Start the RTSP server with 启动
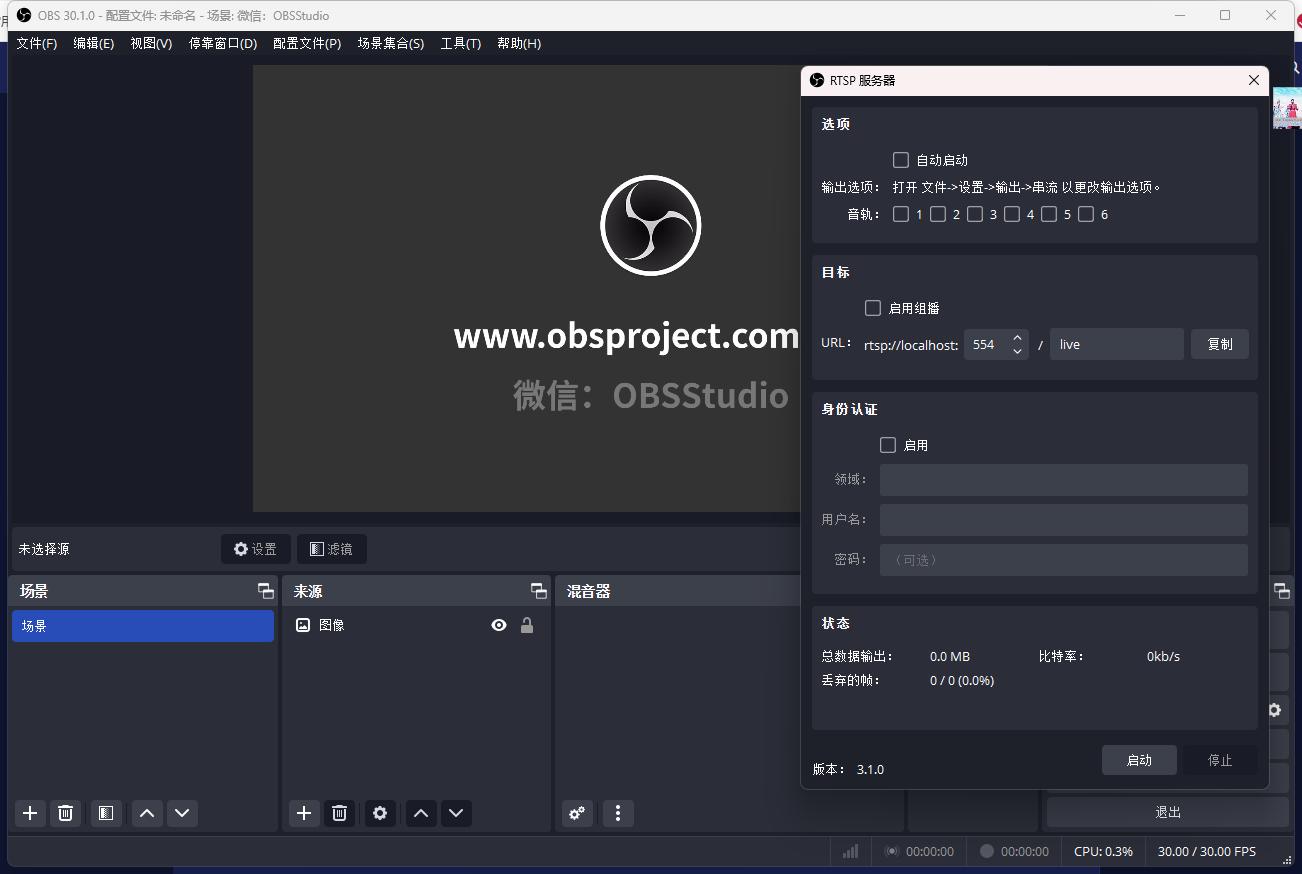 tap(1139, 760)
